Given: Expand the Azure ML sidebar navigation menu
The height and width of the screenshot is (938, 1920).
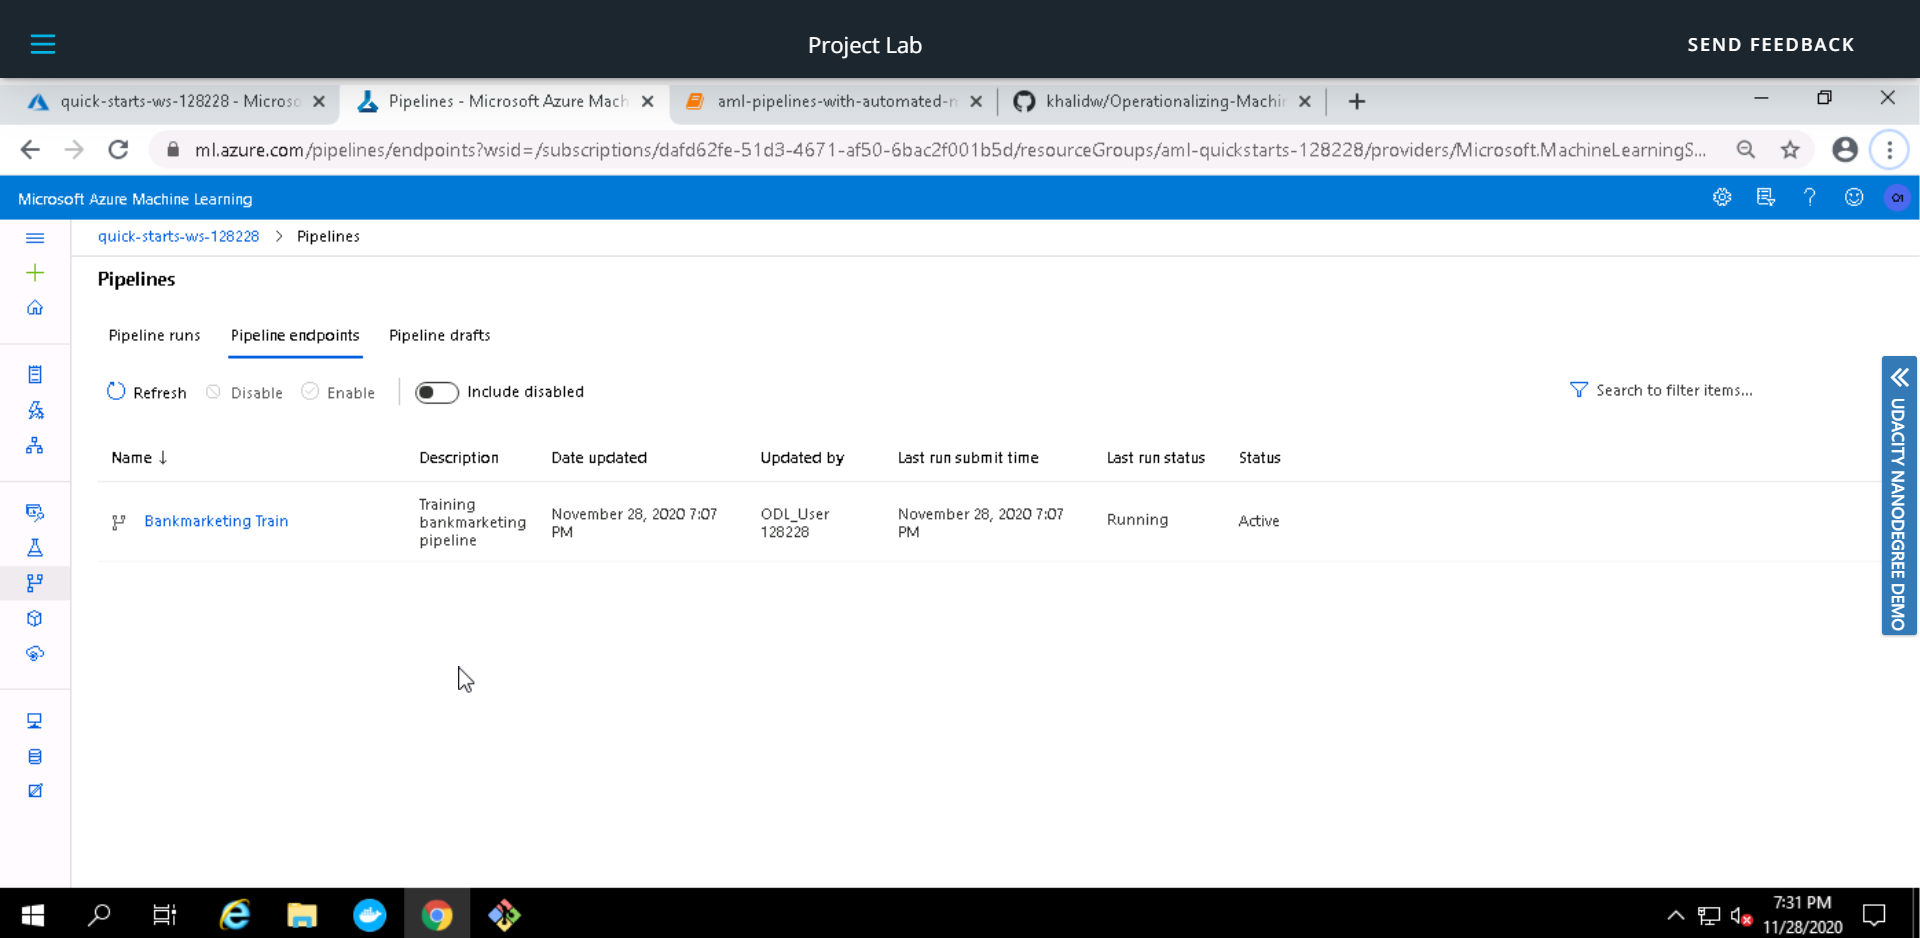Looking at the screenshot, I should tap(35, 238).
